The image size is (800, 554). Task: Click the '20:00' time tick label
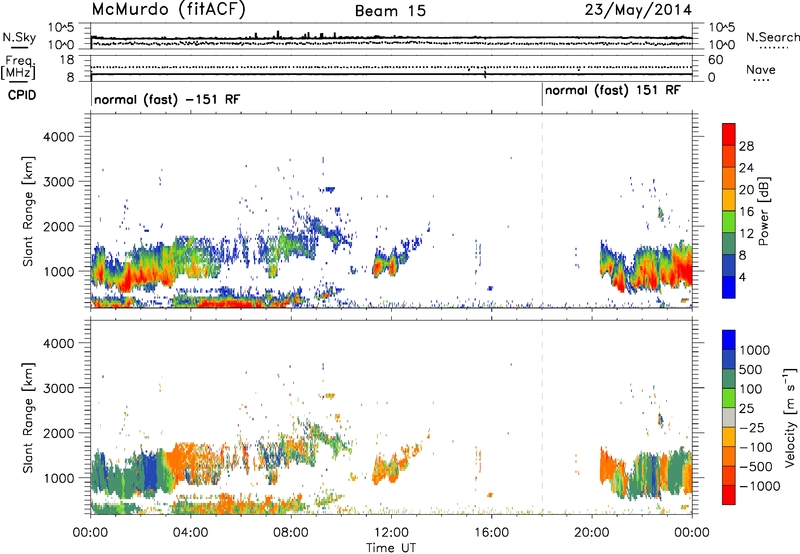591,533
